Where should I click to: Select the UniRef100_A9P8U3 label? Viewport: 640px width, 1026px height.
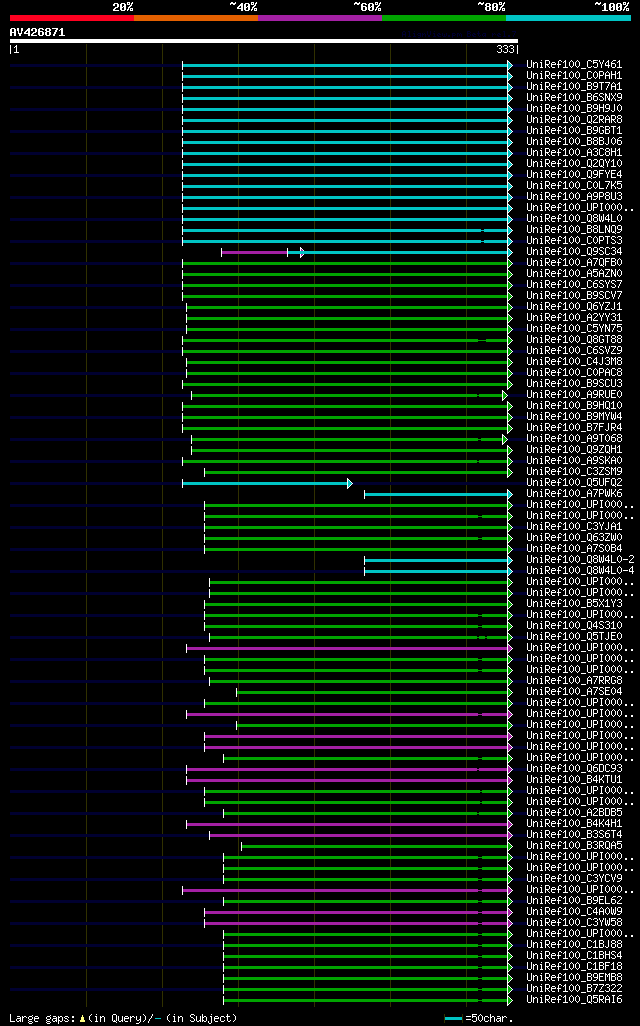click(x=574, y=196)
